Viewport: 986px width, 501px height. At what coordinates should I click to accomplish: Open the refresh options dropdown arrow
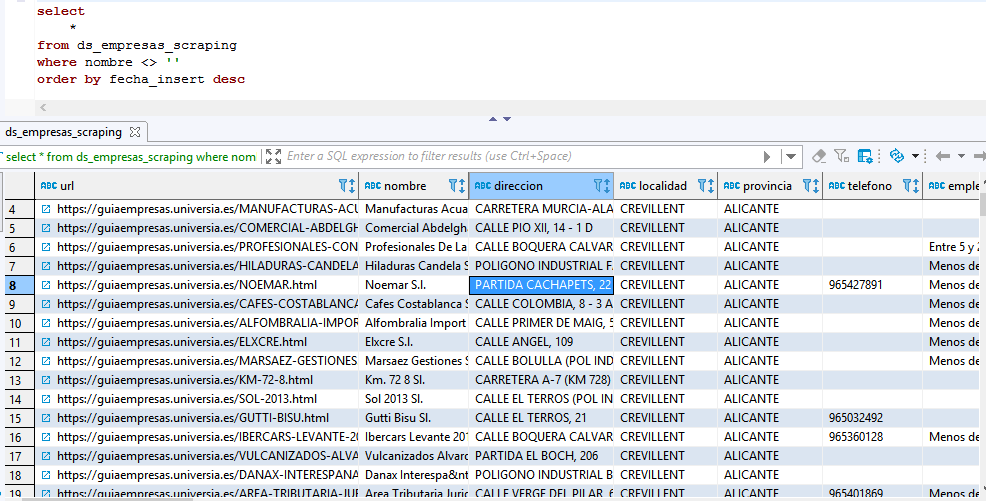pyautogui.click(x=916, y=156)
